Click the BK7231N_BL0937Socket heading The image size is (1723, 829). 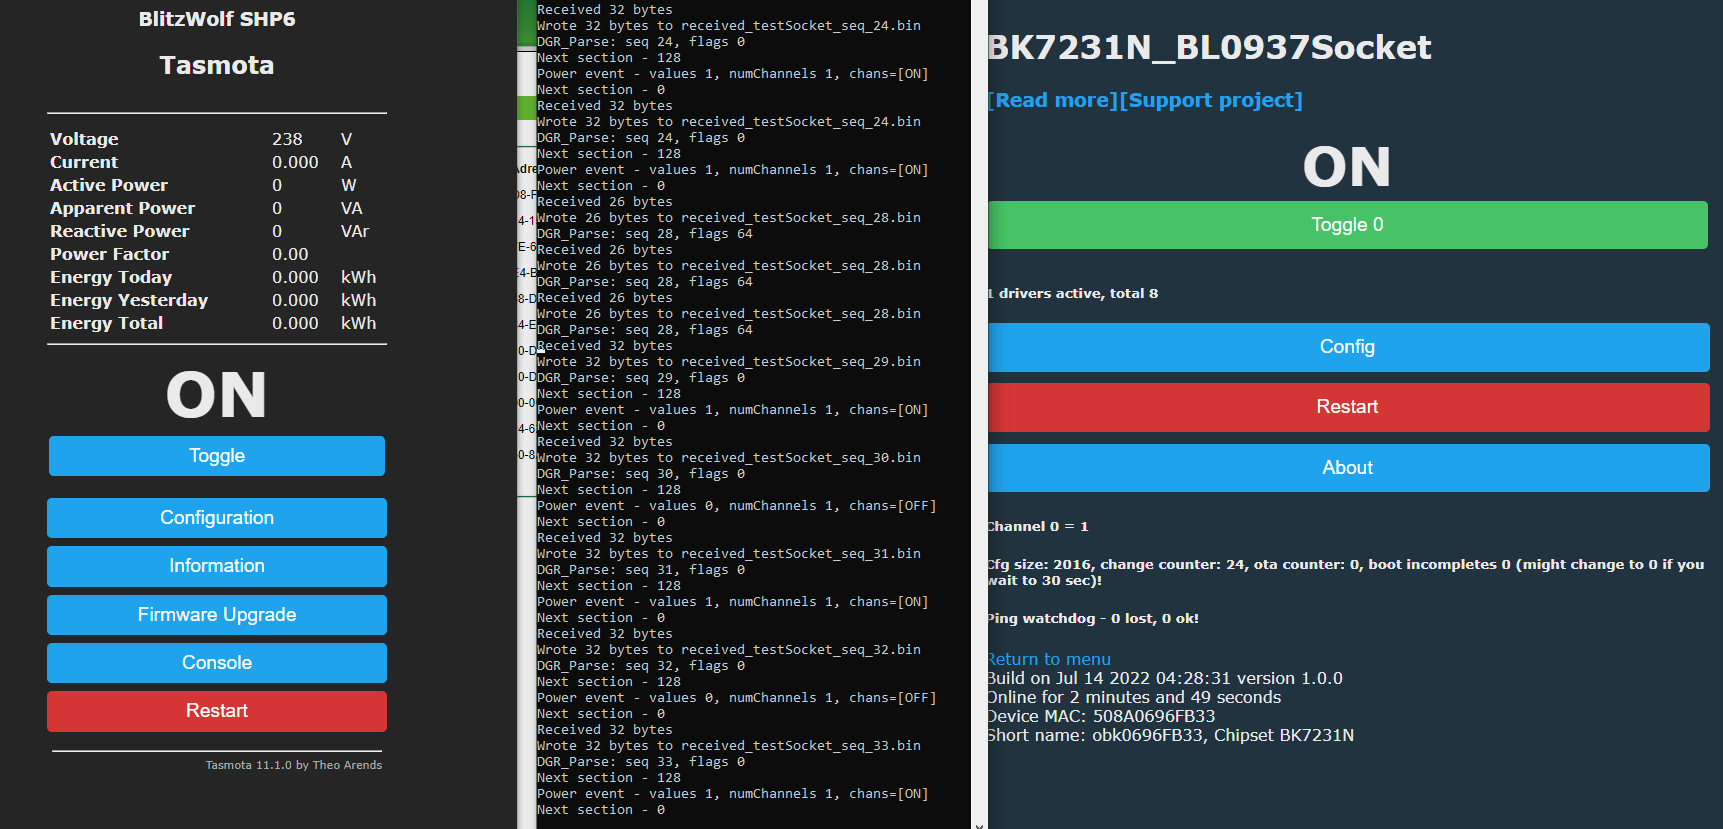[1210, 47]
